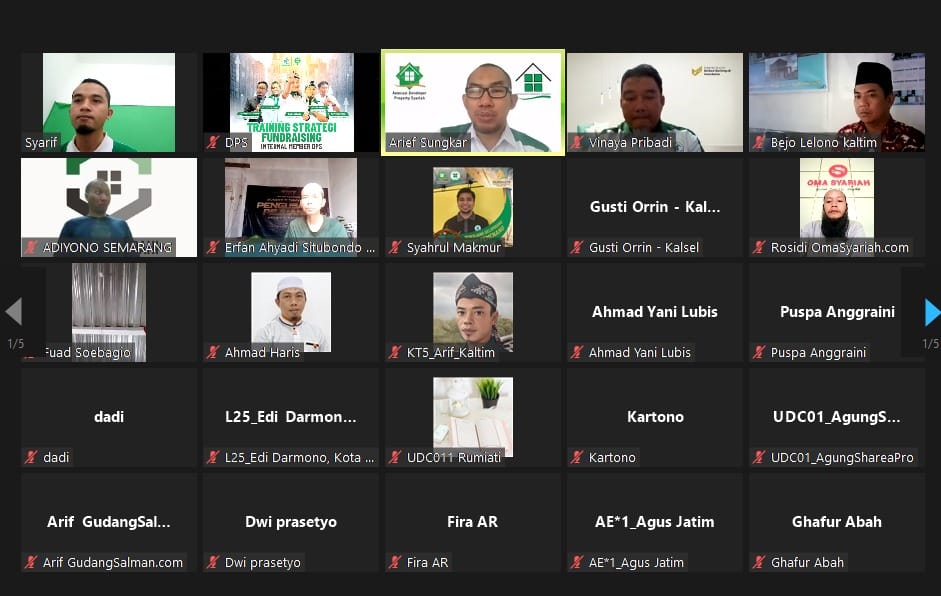This screenshot has width=941, height=596.
Task: Click muted mic icon on Vinaya Pribadi's tile
Action: click(x=577, y=142)
